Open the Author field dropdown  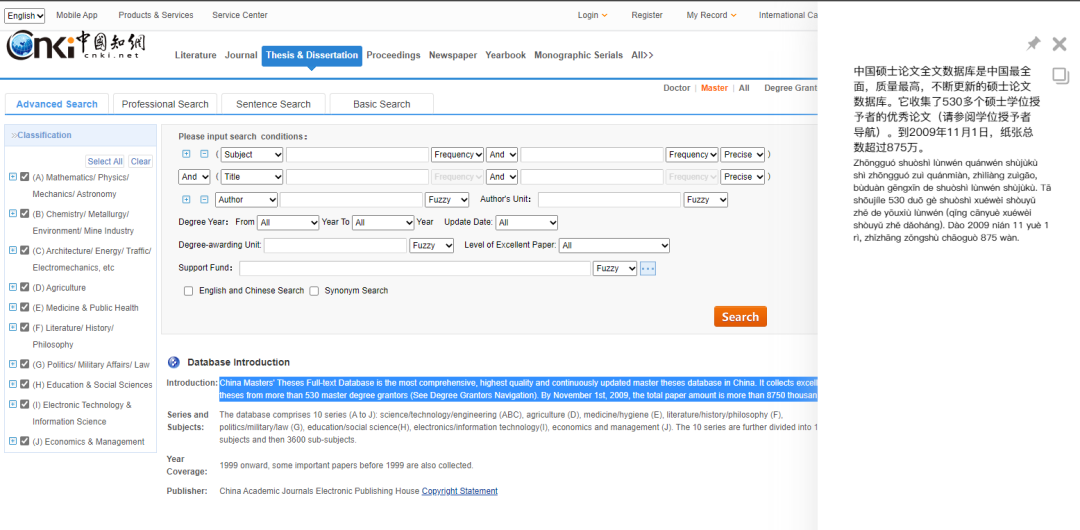tap(247, 200)
